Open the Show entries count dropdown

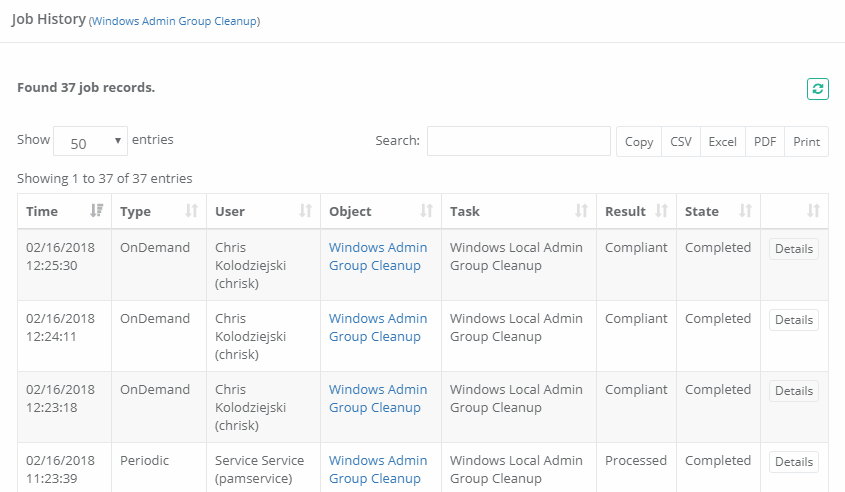[x=90, y=142]
